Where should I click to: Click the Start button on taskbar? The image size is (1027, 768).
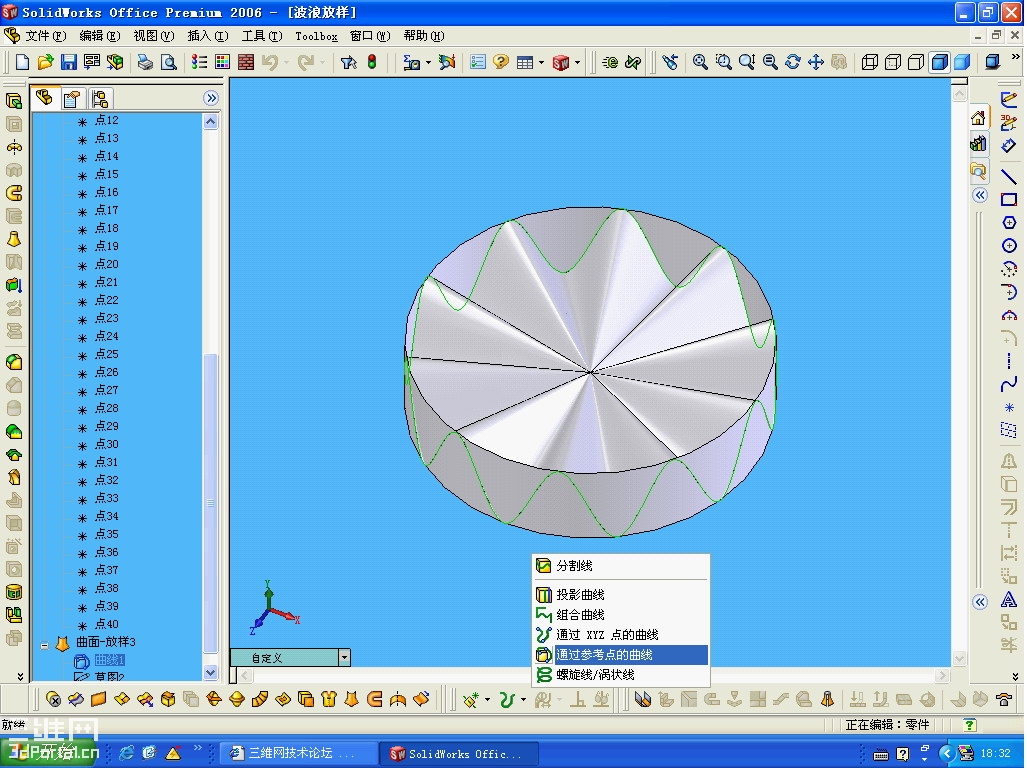tap(50, 754)
